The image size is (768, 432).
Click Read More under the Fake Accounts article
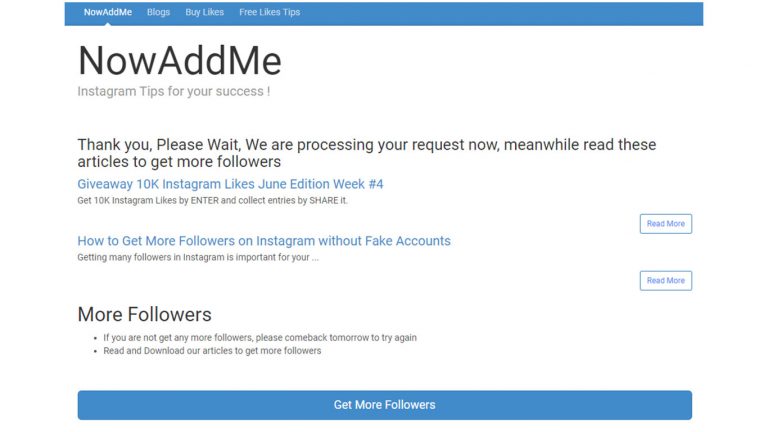pyautogui.click(x=666, y=281)
